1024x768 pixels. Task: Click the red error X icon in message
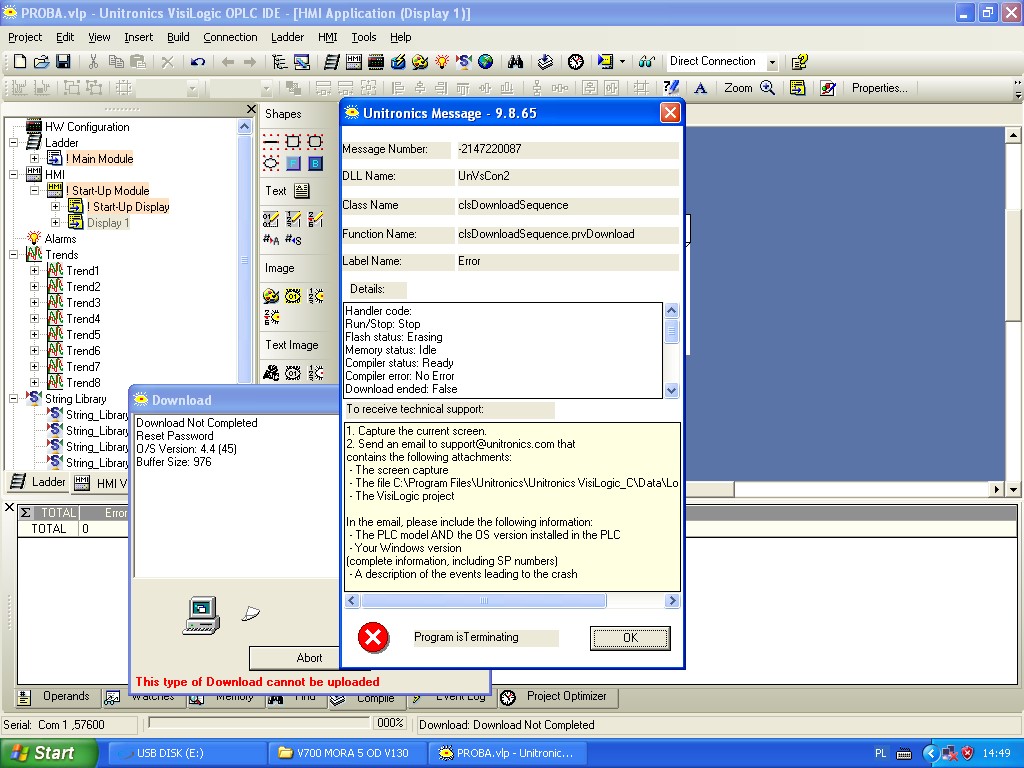point(374,637)
